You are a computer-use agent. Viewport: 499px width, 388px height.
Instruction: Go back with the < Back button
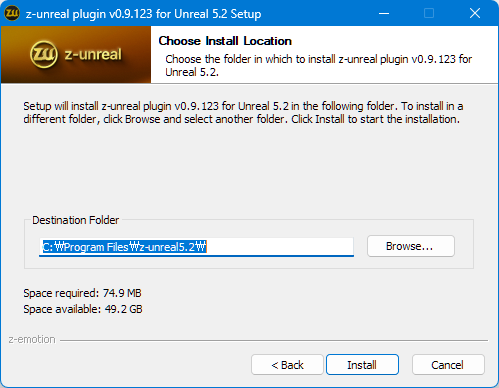pyautogui.click(x=287, y=365)
